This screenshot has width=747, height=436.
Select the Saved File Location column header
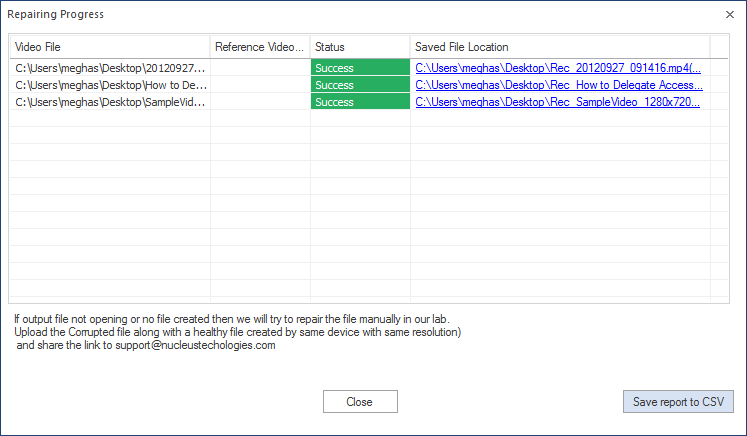pyautogui.click(x=560, y=47)
